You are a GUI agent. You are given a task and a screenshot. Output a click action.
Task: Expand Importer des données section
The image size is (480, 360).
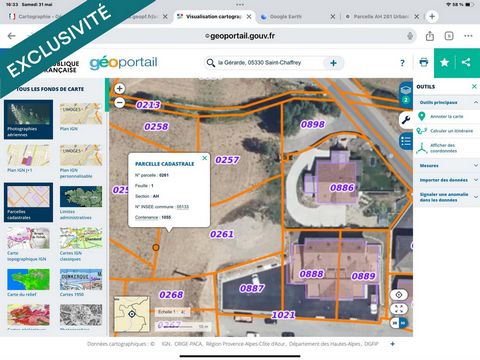pyautogui.click(x=446, y=180)
